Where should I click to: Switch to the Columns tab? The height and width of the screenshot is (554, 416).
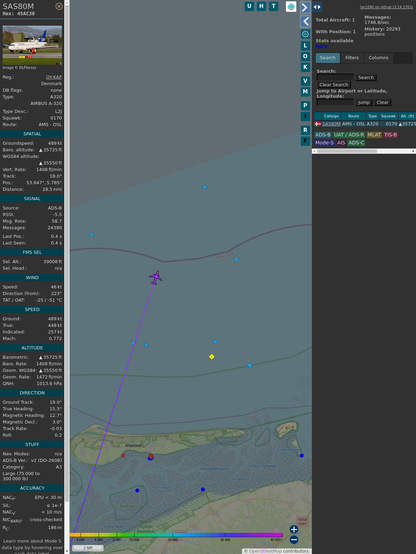(x=378, y=58)
